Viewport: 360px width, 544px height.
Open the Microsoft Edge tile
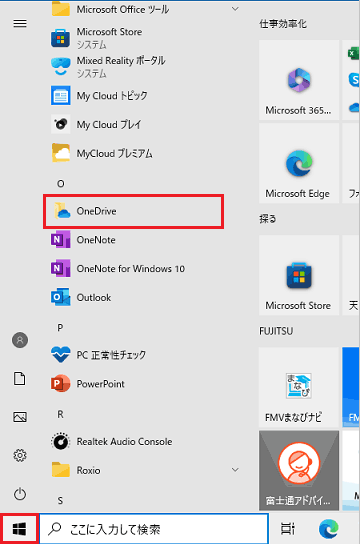pos(299,163)
